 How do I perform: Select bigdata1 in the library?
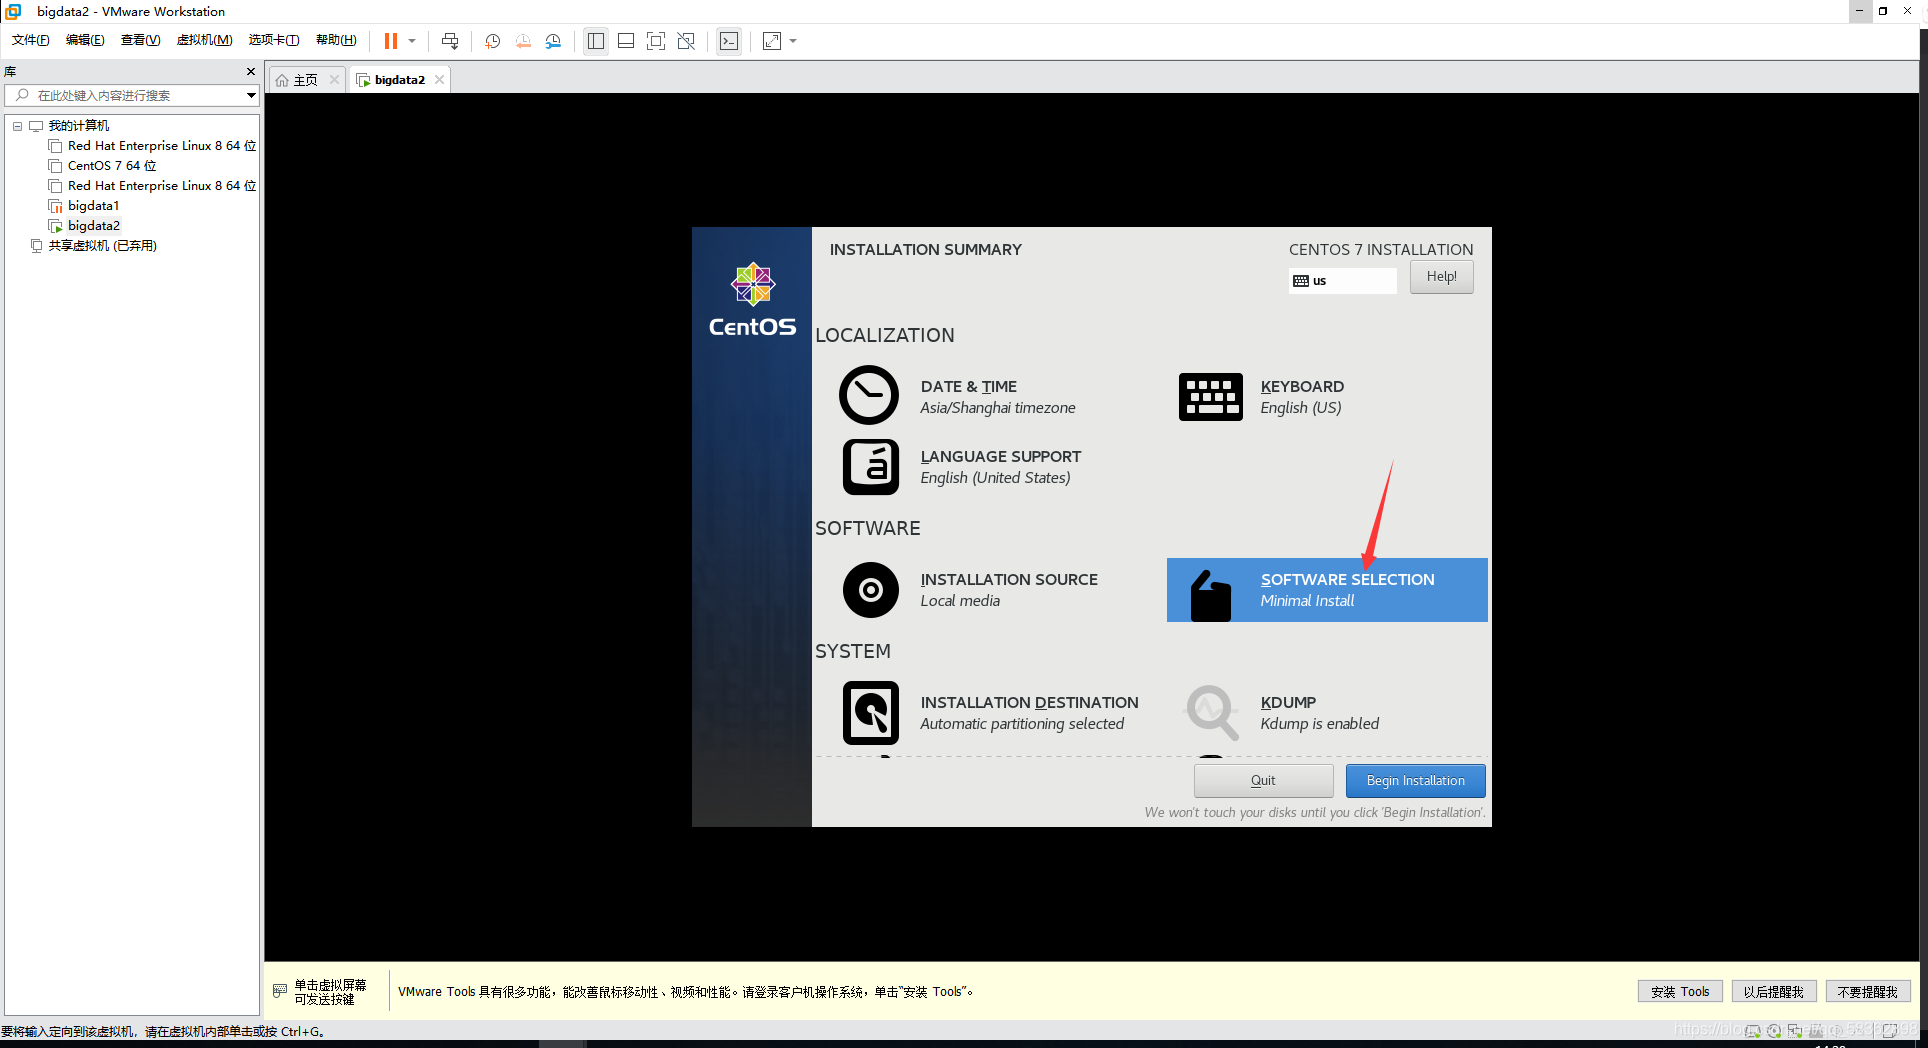point(93,206)
